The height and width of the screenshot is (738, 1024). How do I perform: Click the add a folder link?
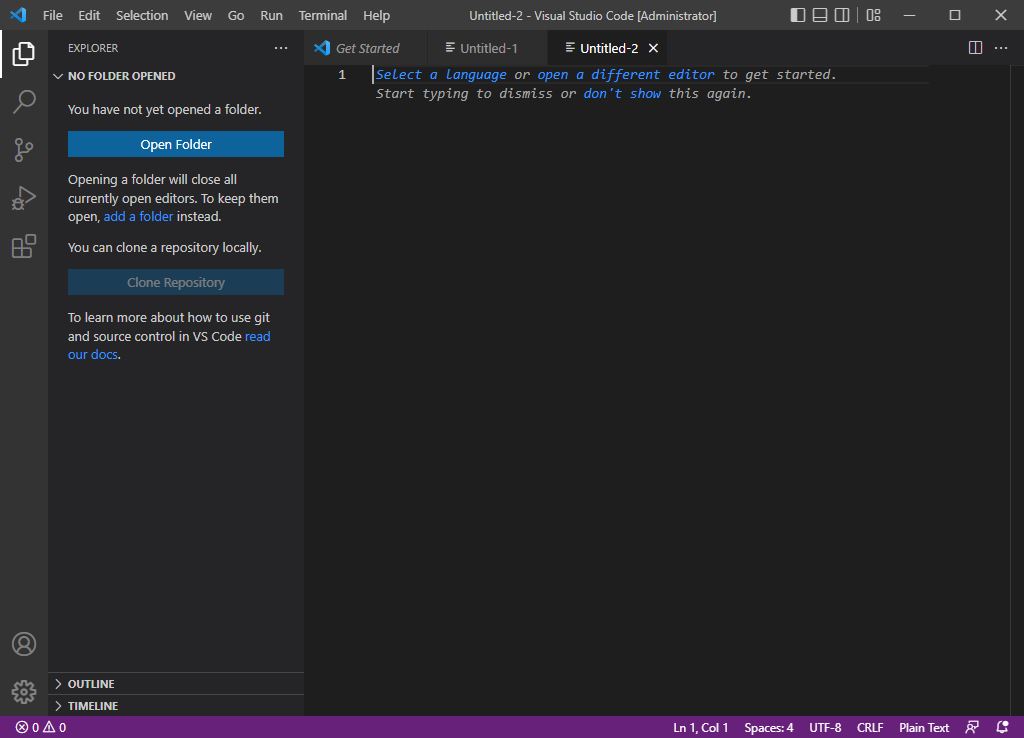click(x=138, y=216)
